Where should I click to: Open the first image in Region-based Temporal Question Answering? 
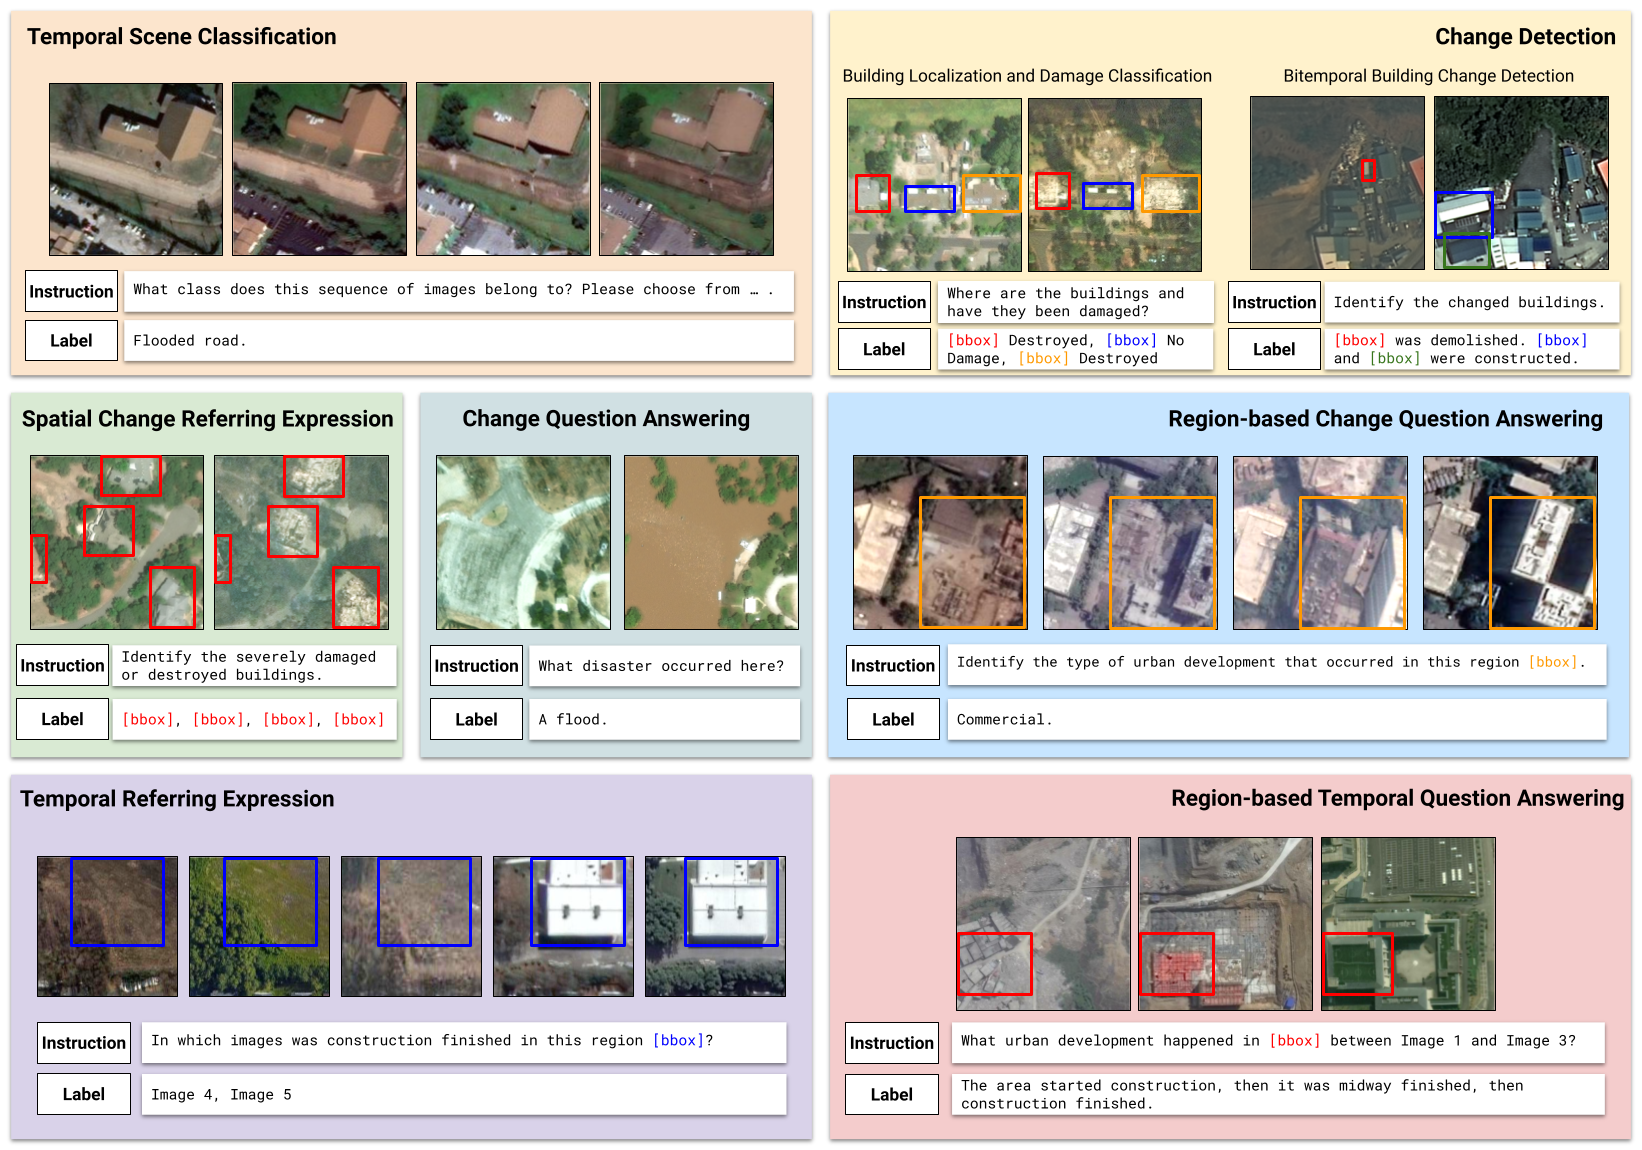1043,924
